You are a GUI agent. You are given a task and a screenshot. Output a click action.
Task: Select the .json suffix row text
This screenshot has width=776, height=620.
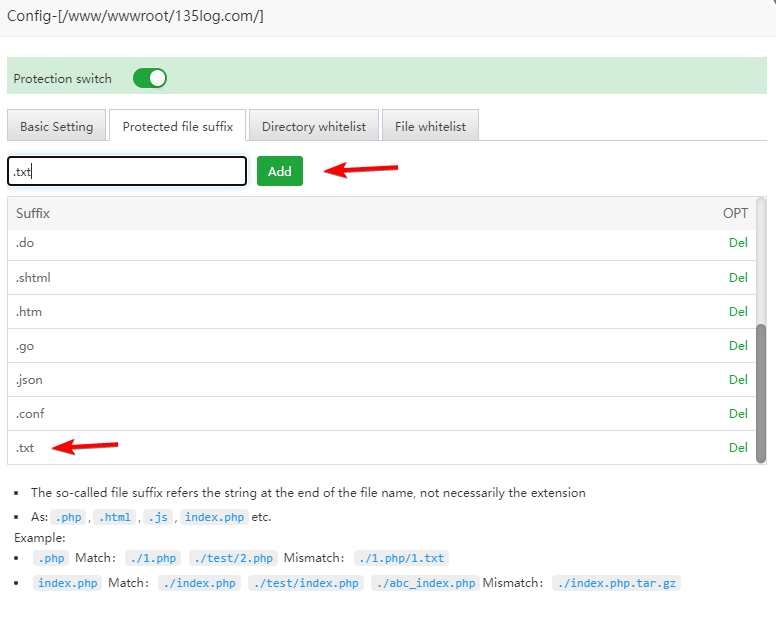click(29, 380)
